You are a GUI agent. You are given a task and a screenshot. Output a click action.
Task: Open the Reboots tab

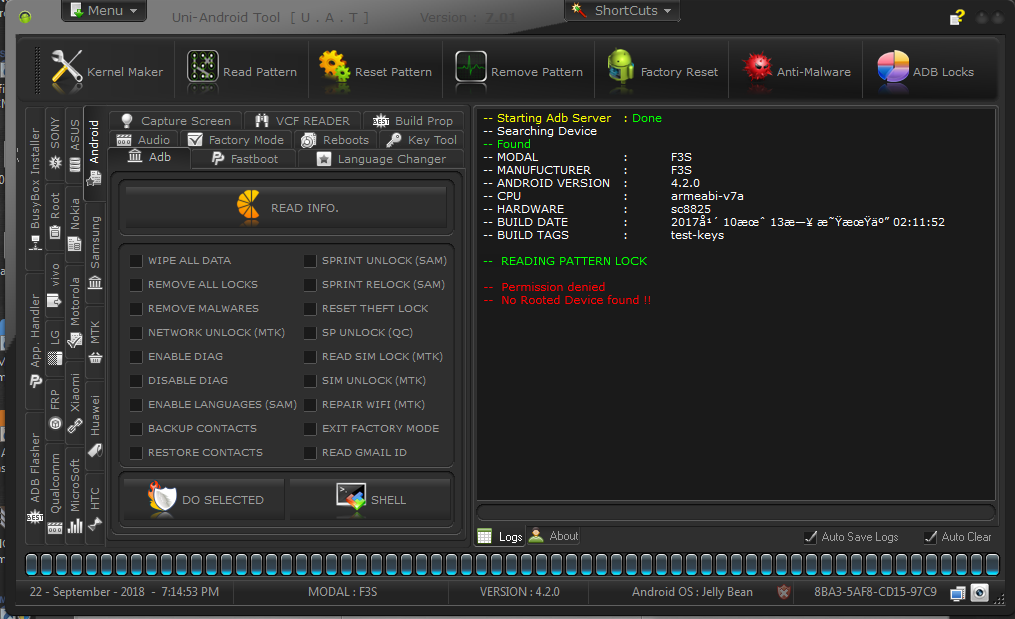coord(335,140)
